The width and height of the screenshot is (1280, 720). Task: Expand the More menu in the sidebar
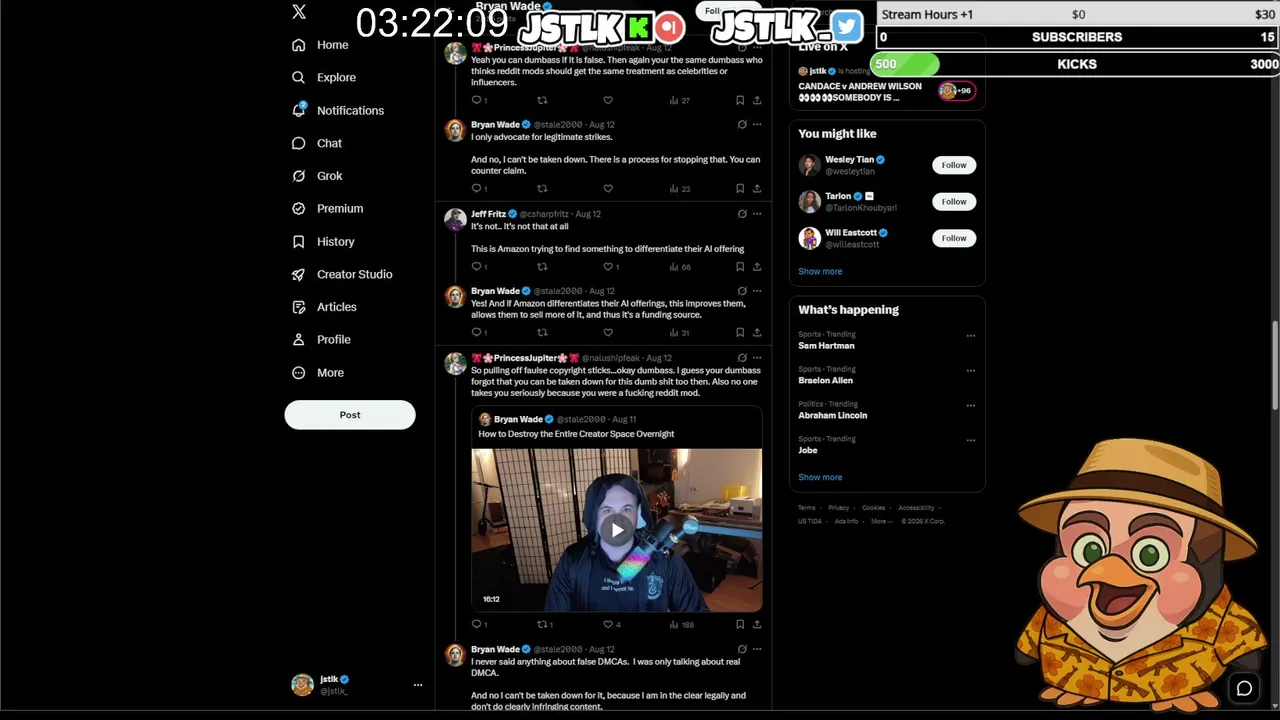(x=316, y=373)
